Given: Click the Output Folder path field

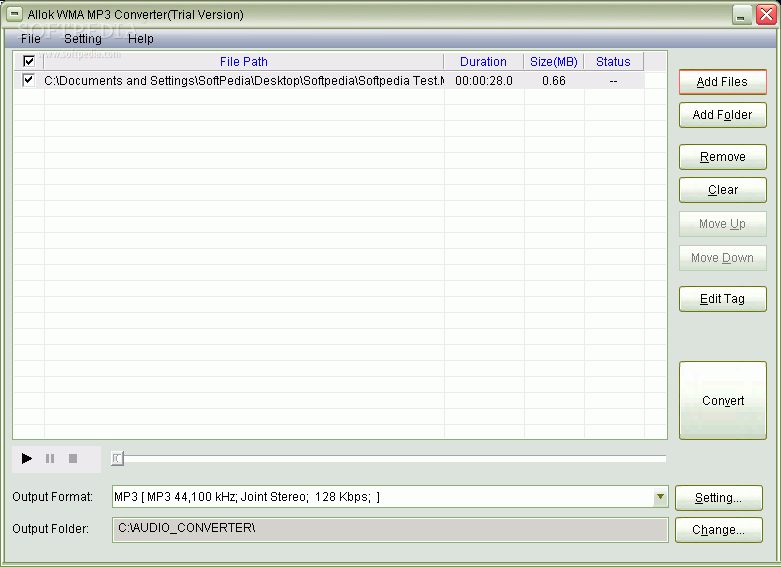Looking at the screenshot, I should pos(390,529).
